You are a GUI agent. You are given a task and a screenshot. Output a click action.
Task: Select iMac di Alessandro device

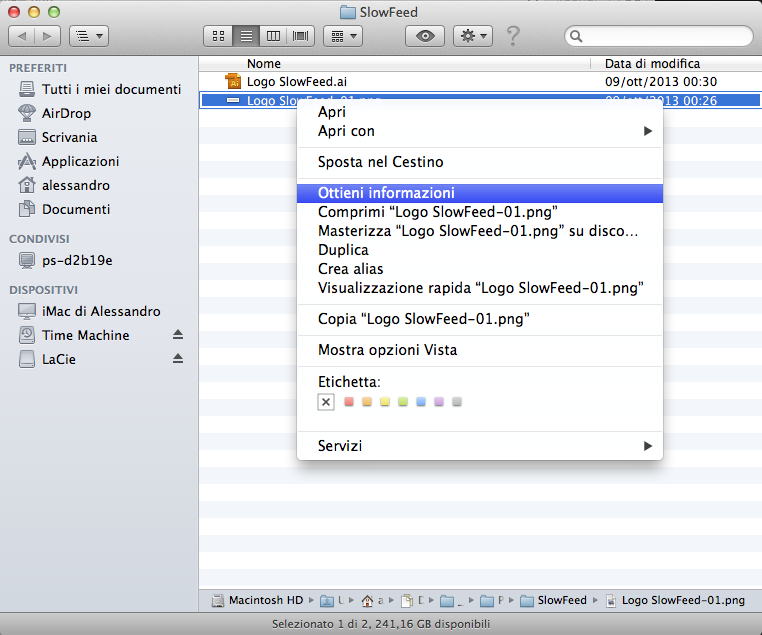[x=89, y=311]
